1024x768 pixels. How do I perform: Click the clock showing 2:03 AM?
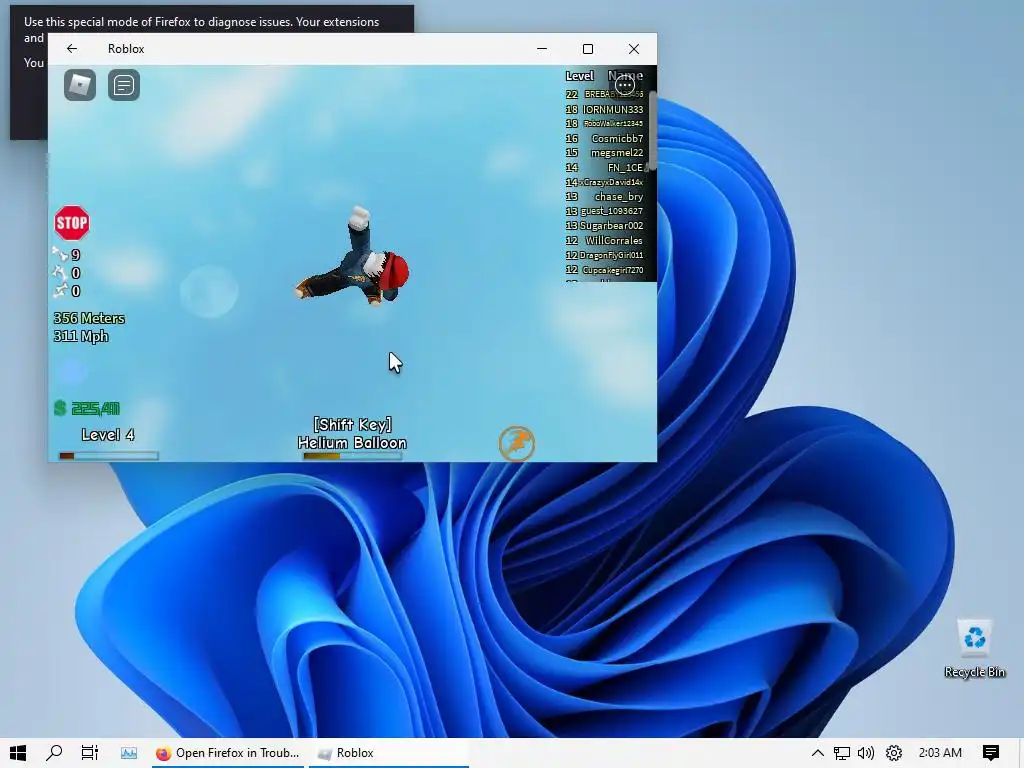coord(940,753)
